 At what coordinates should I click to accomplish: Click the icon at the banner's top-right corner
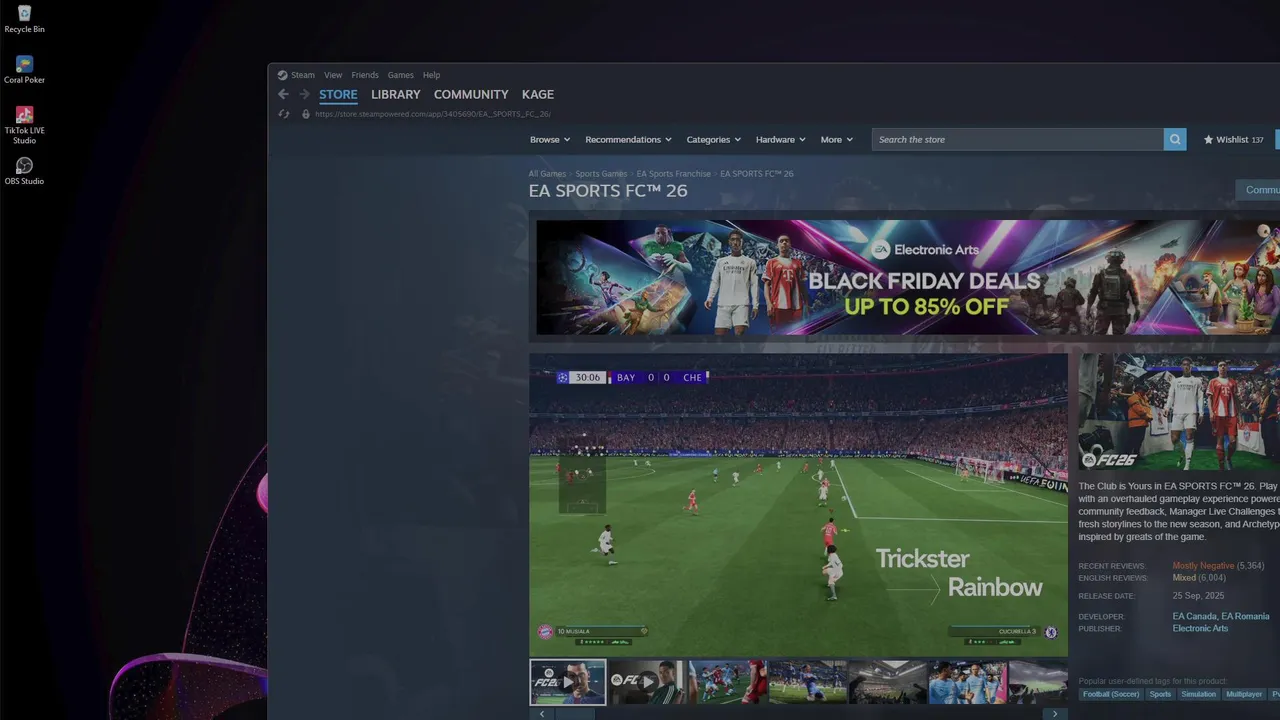click(x=1264, y=231)
